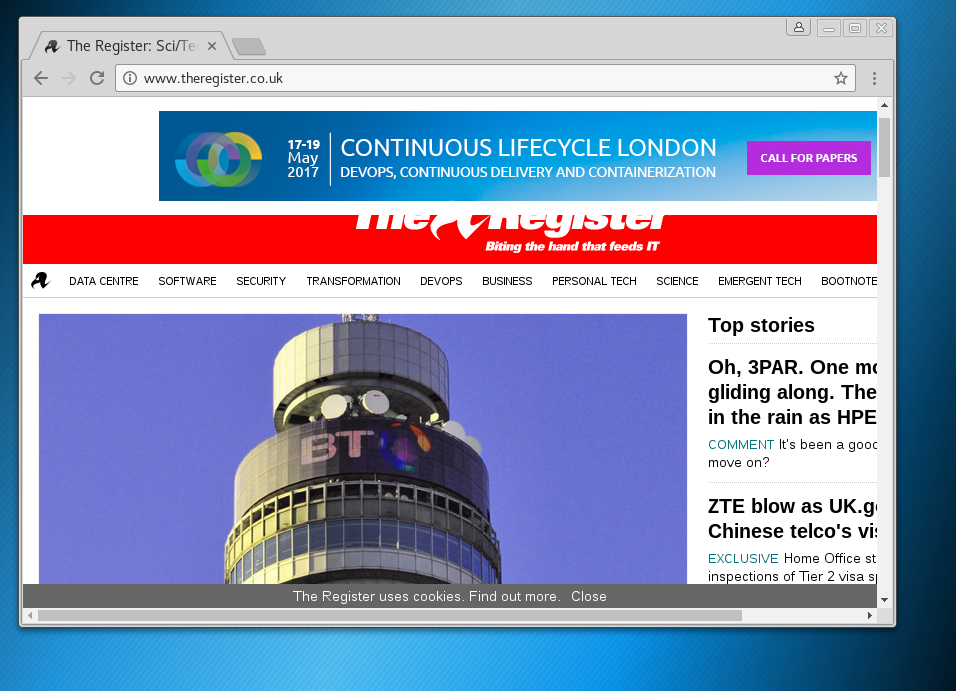The image size is (956, 691).
Task: Bookmark this page with the star icon
Action: pos(841,78)
